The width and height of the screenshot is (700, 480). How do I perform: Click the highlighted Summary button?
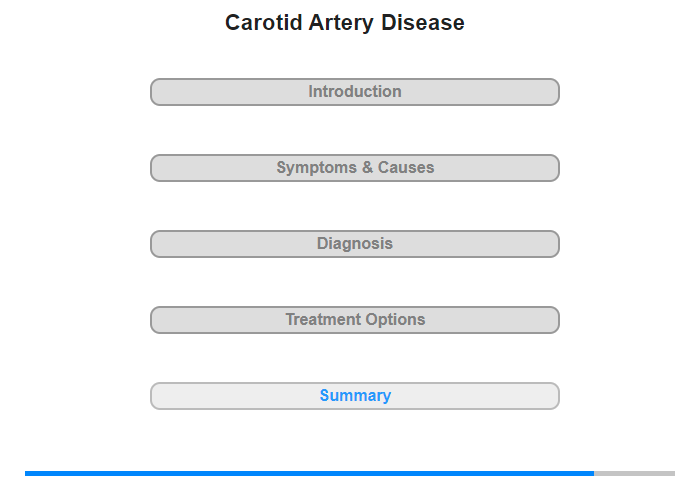355,396
